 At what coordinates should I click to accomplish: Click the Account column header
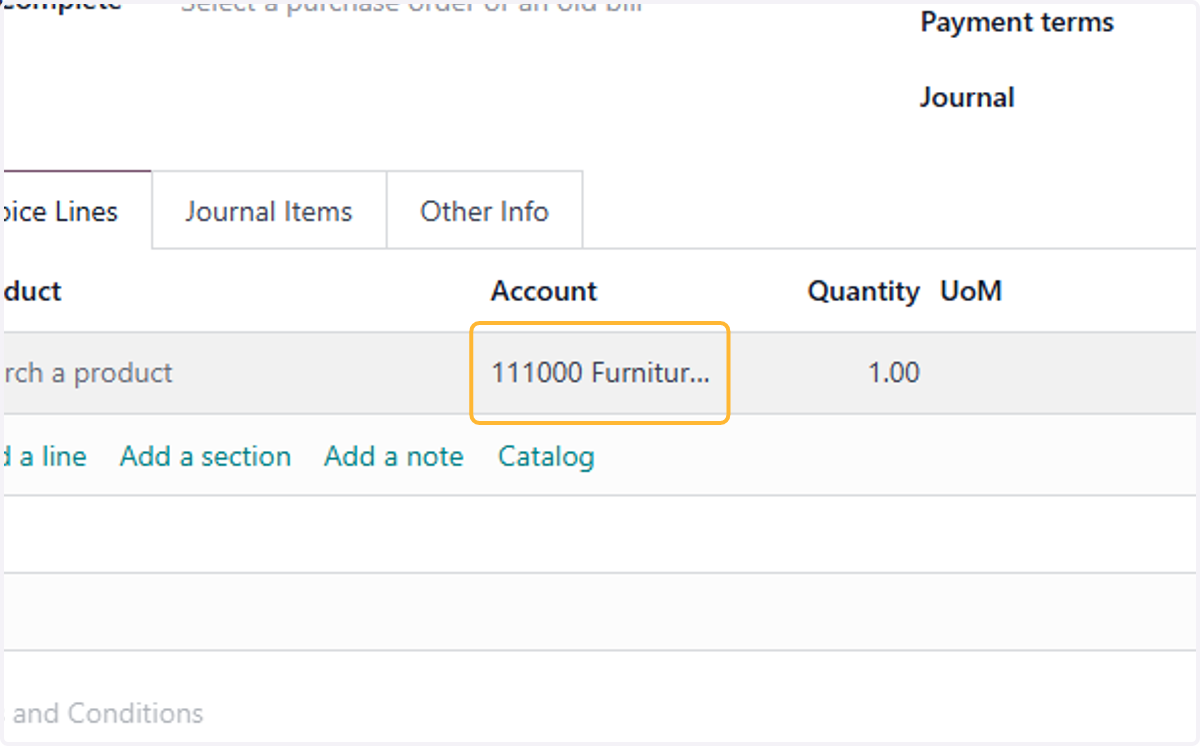[x=543, y=291]
